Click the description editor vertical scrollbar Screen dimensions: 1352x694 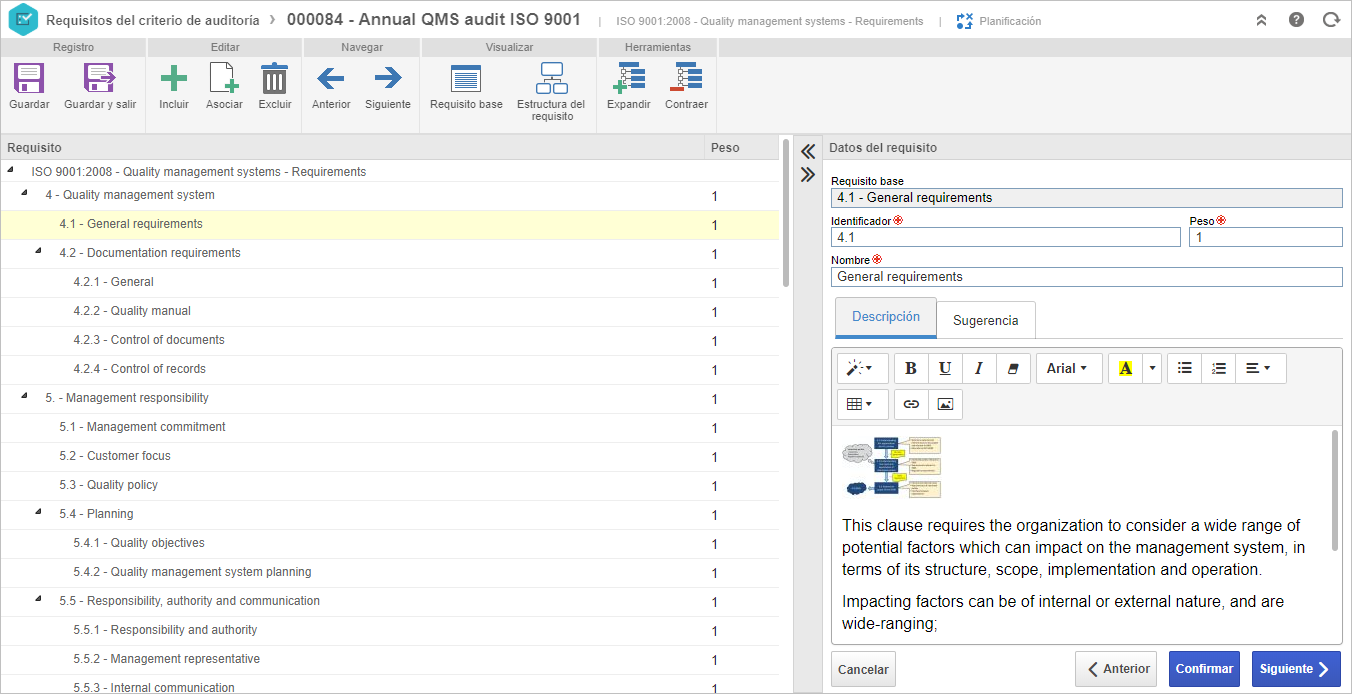pos(1335,490)
